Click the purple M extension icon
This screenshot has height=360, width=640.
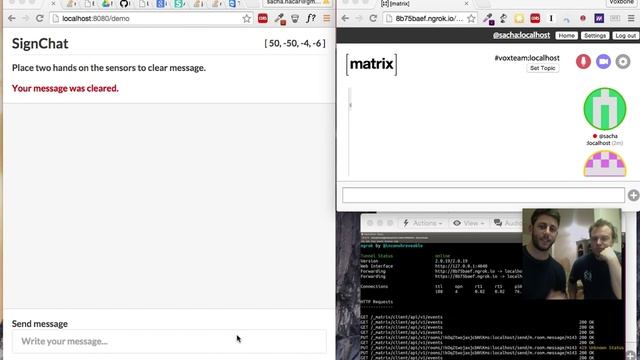pos(599,18)
